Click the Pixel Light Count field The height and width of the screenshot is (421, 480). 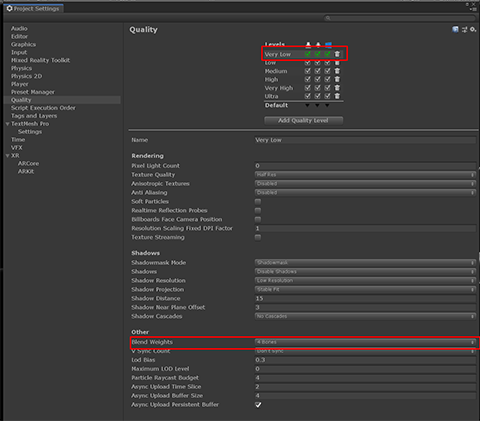(x=365, y=166)
